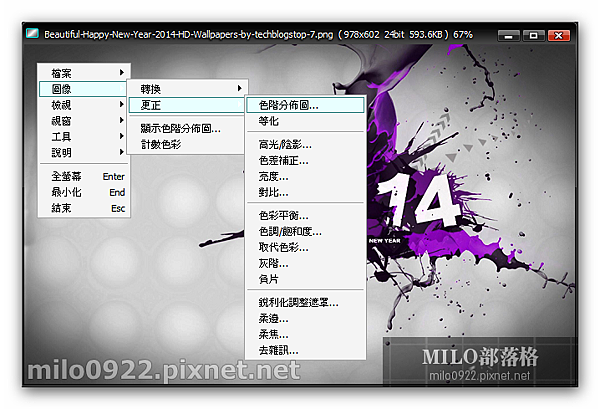Click 色階分佈圖... in the 更正 submenu
This screenshot has height=409, width=600.
(305, 105)
